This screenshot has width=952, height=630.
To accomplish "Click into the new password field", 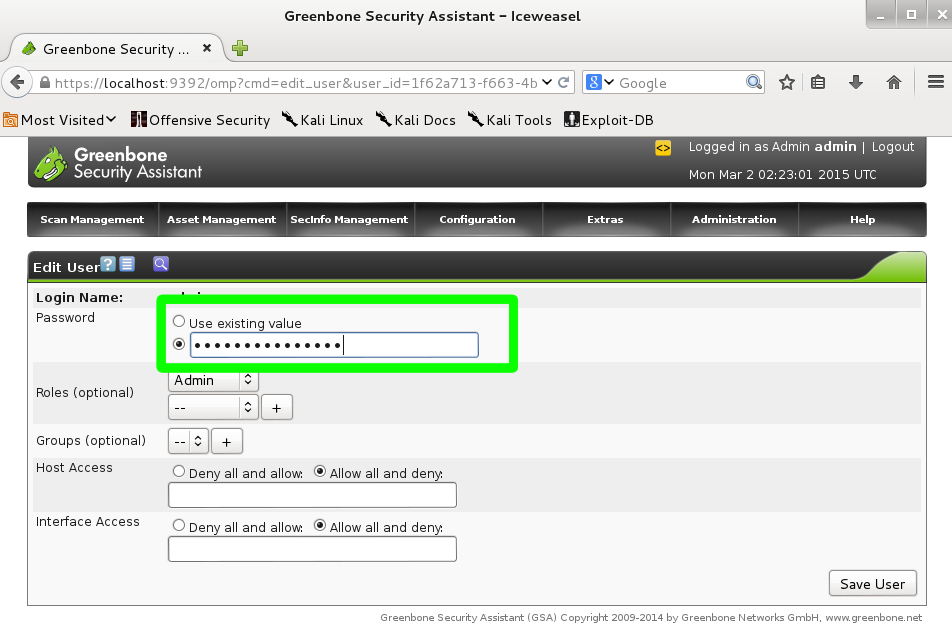I will click(334, 345).
